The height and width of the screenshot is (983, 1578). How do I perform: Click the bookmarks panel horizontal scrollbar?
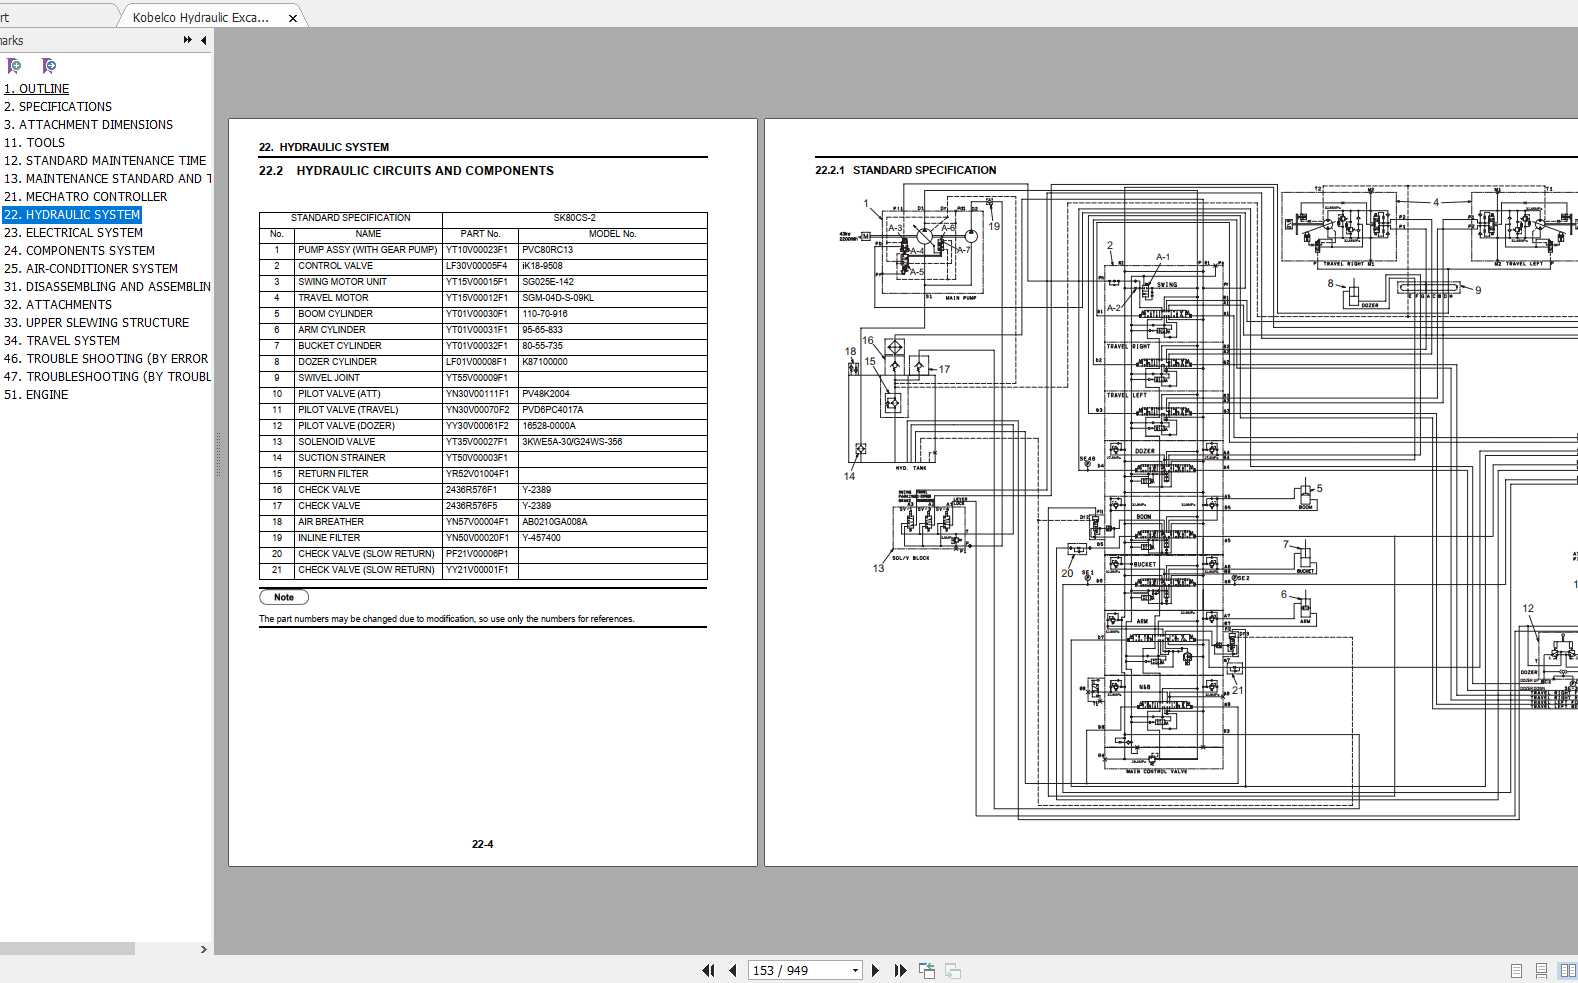[67, 949]
